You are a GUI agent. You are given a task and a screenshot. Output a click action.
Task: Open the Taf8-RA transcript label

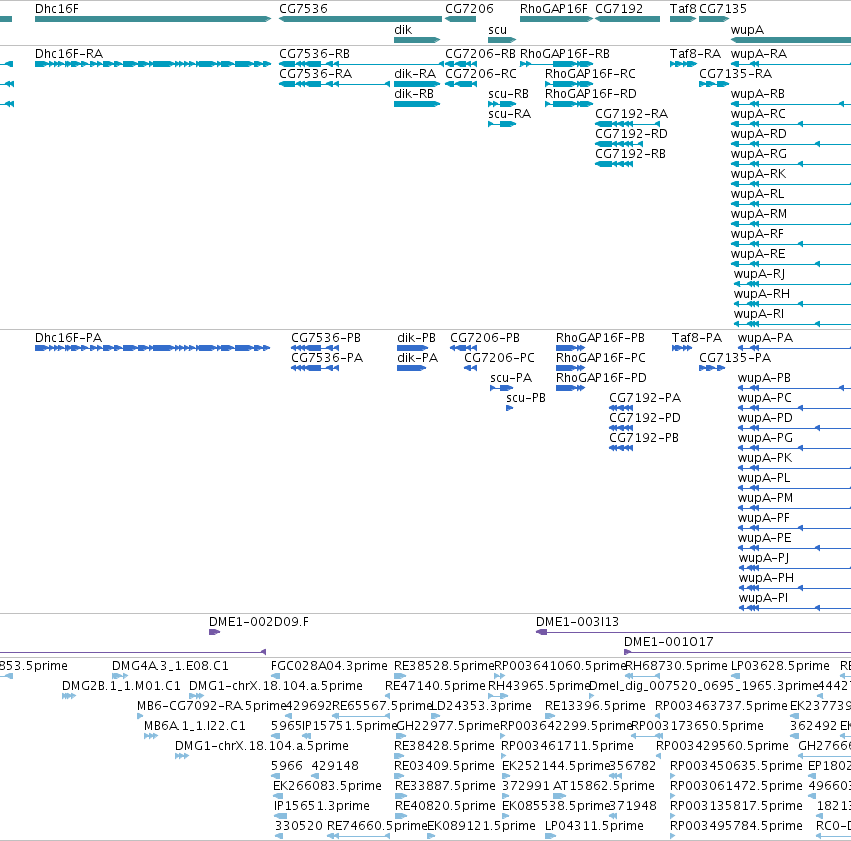coord(695,54)
